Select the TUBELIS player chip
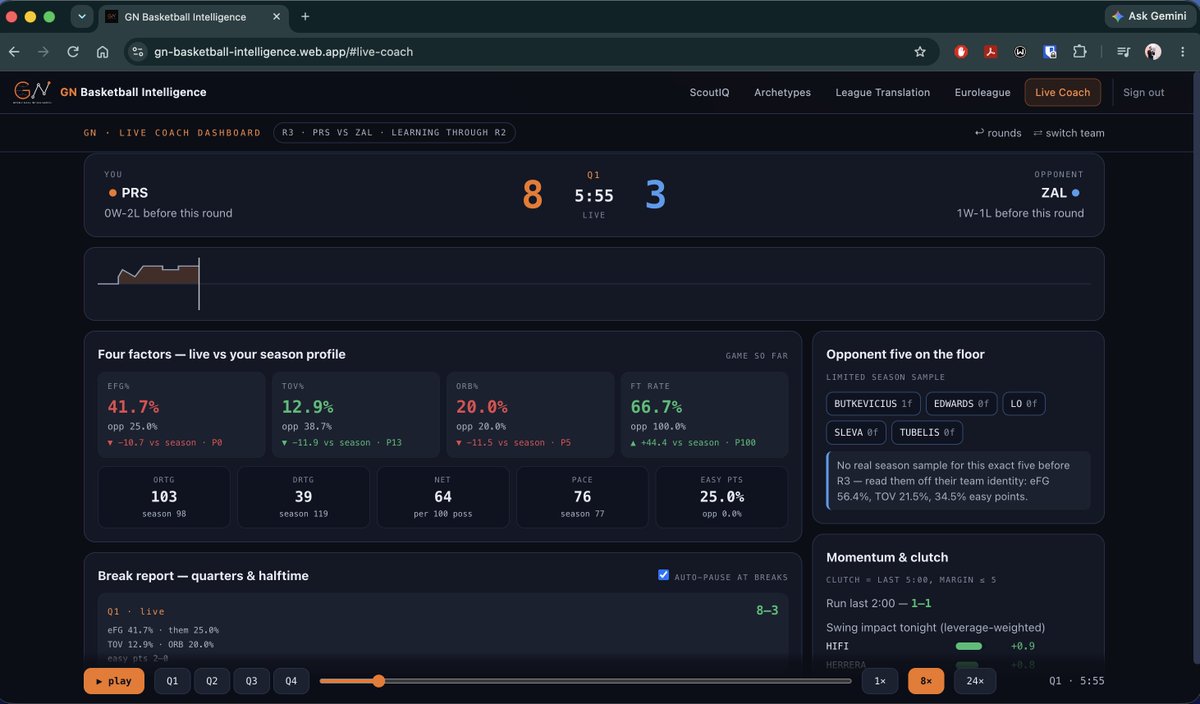This screenshot has height=704, width=1200. click(x=927, y=433)
